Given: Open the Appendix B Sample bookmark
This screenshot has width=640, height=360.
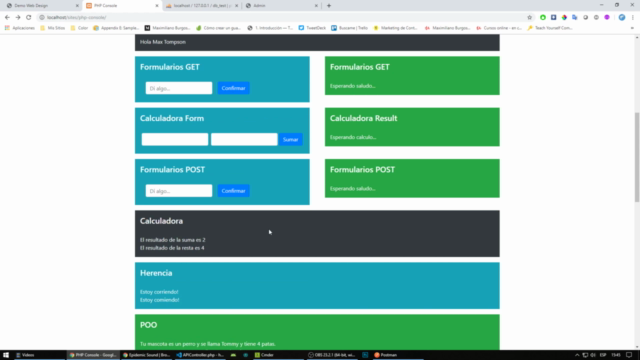Looking at the screenshot, I should pos(116,28).
